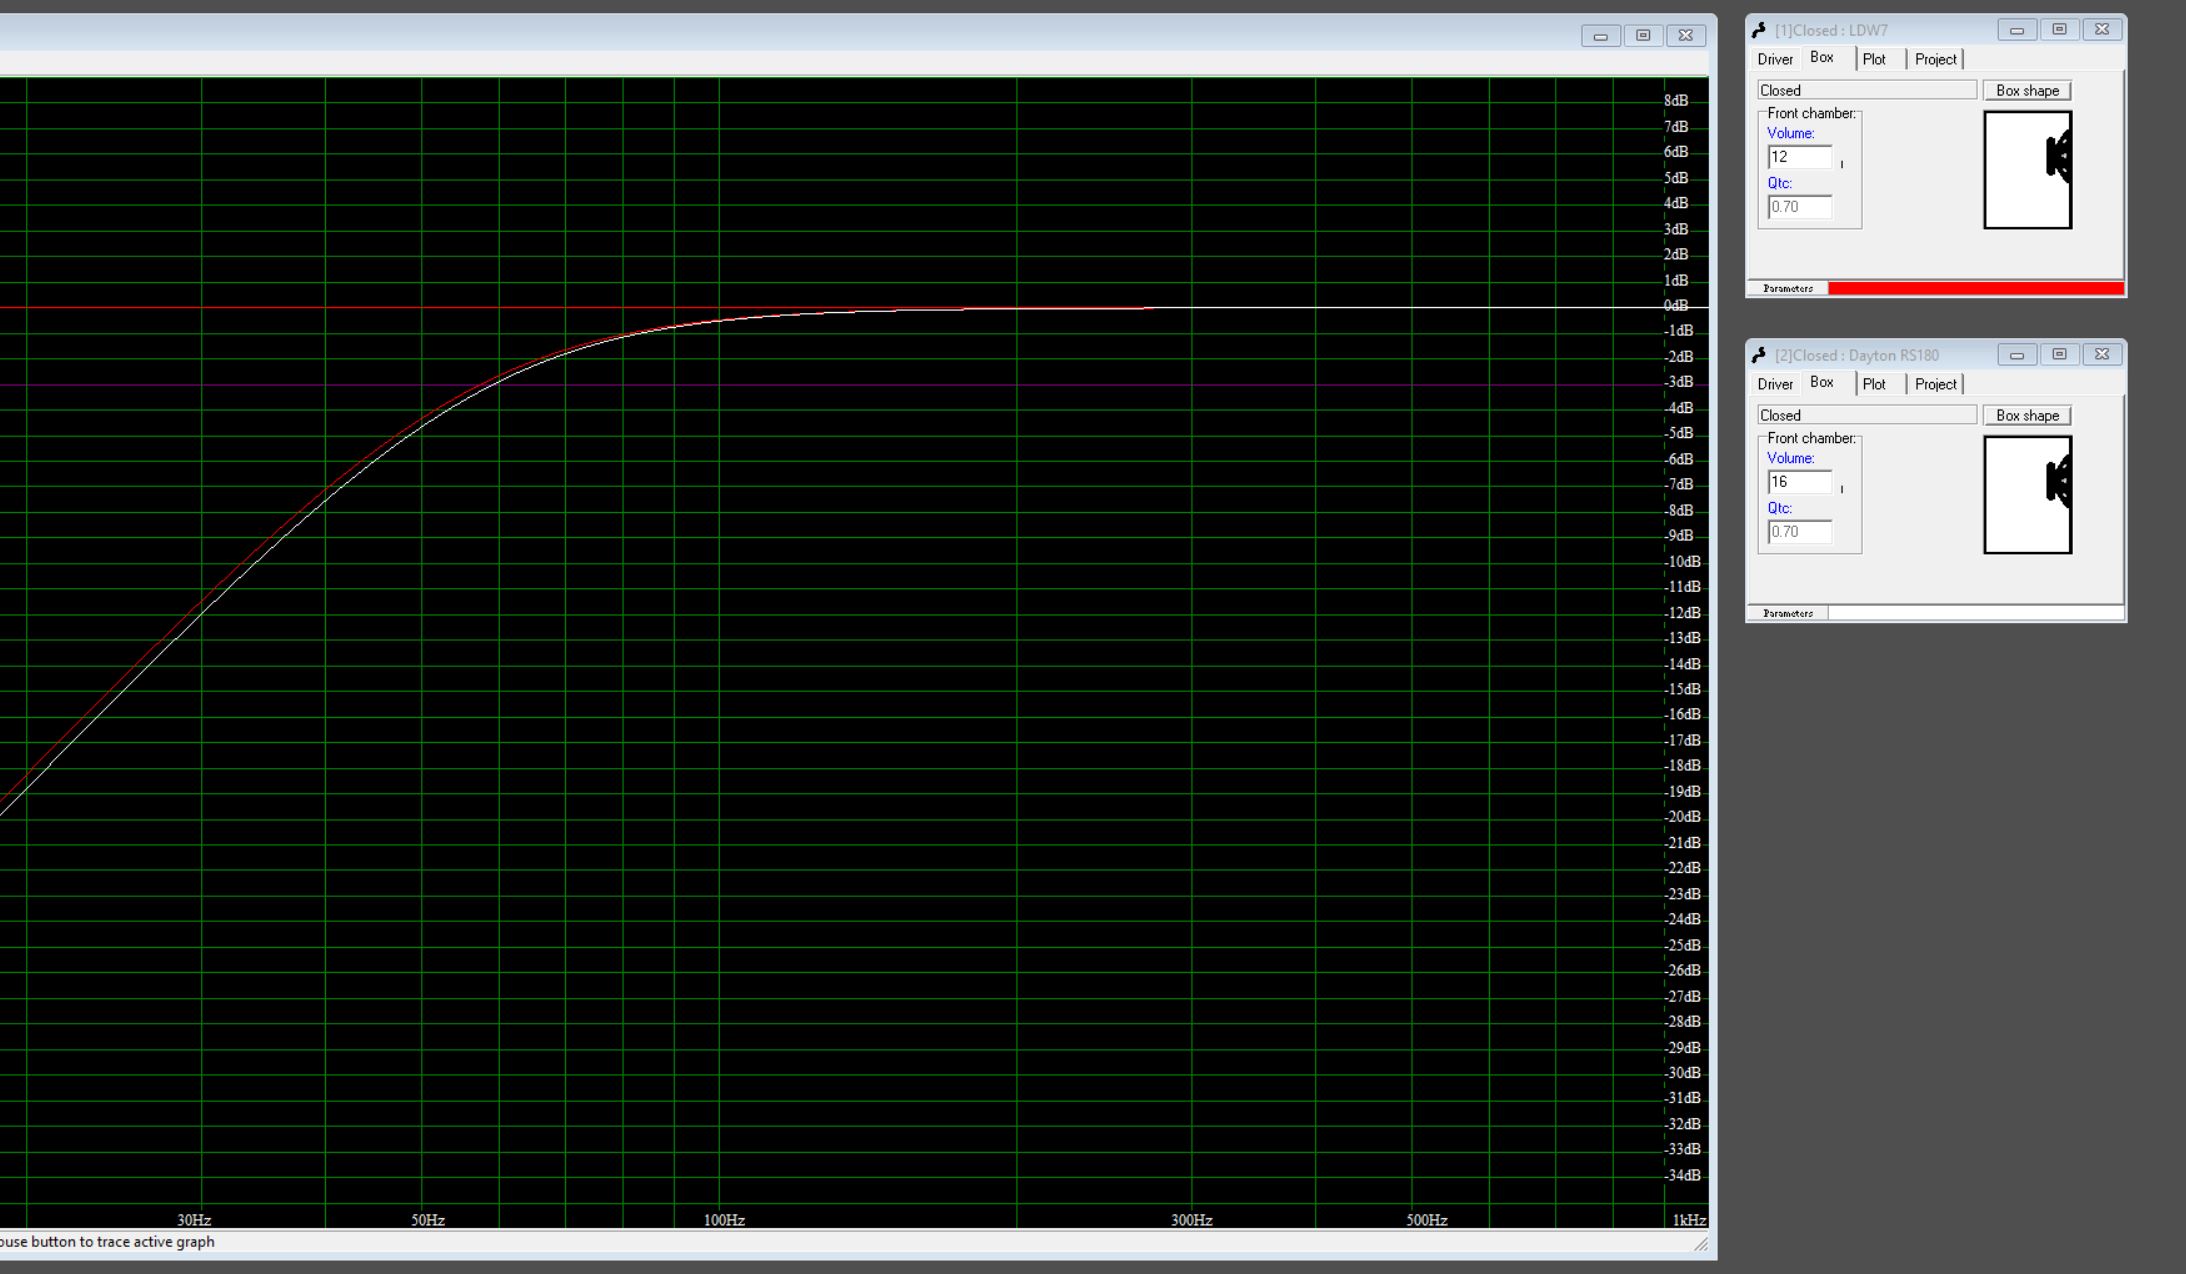Viewport: 2186px width, 1274px height.
Task: Minimize the LDW7 window
Action: (x=2017, y=30)
